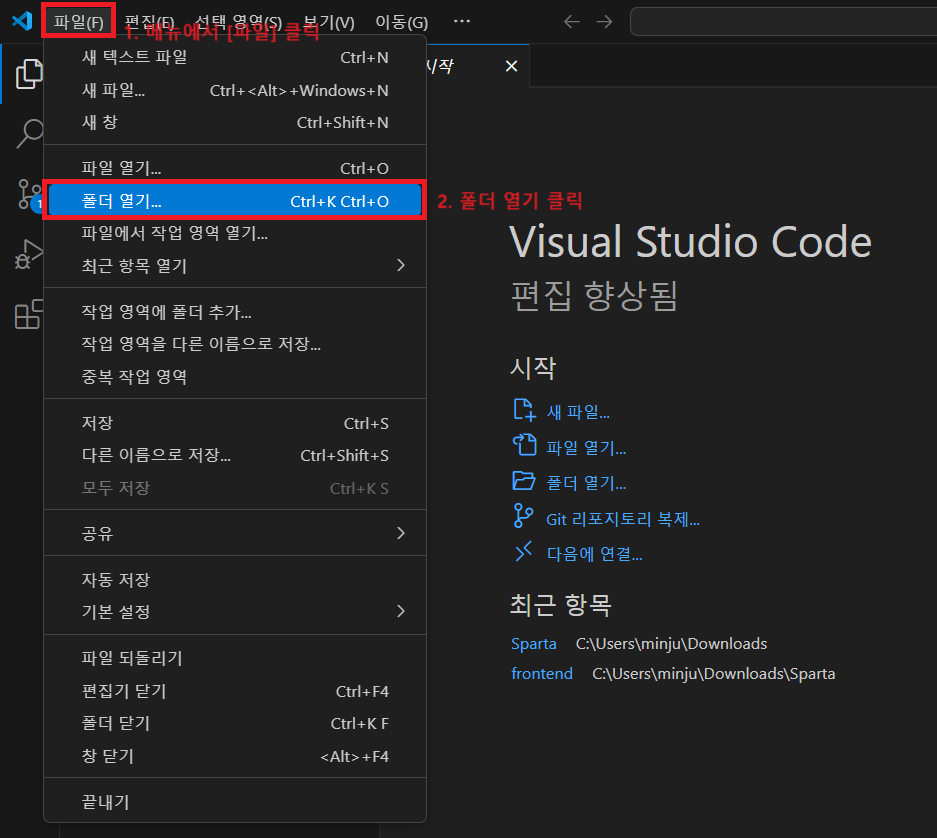Viewport: 937px width, 838px height.
Task: Select 저장 menu item
Action: pos(235,423)
